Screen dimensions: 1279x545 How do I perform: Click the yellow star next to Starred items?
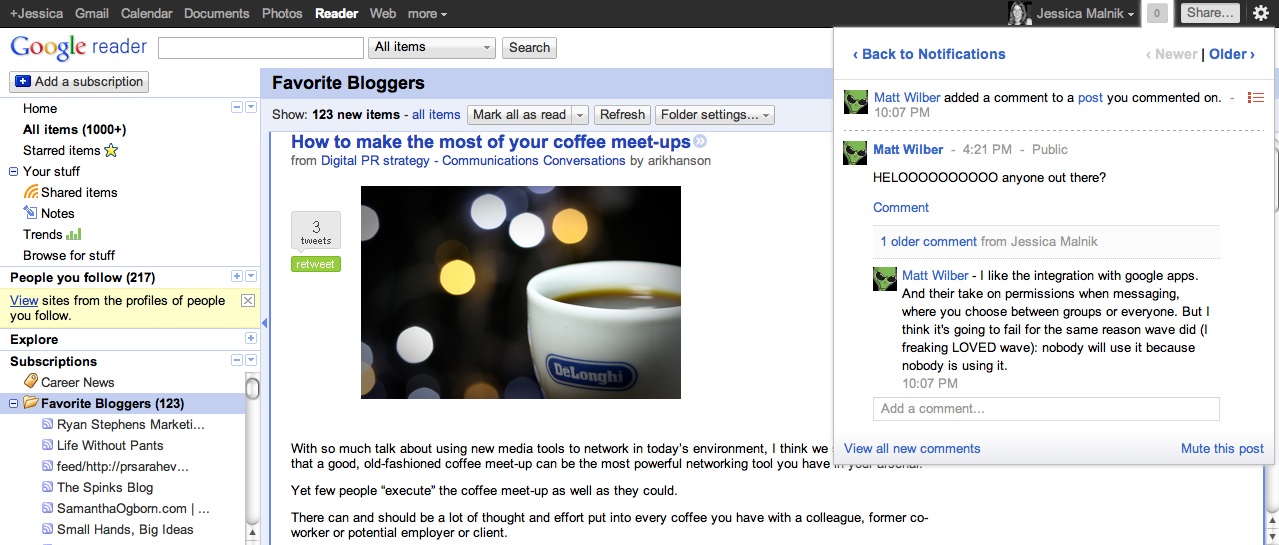[111, 151]
